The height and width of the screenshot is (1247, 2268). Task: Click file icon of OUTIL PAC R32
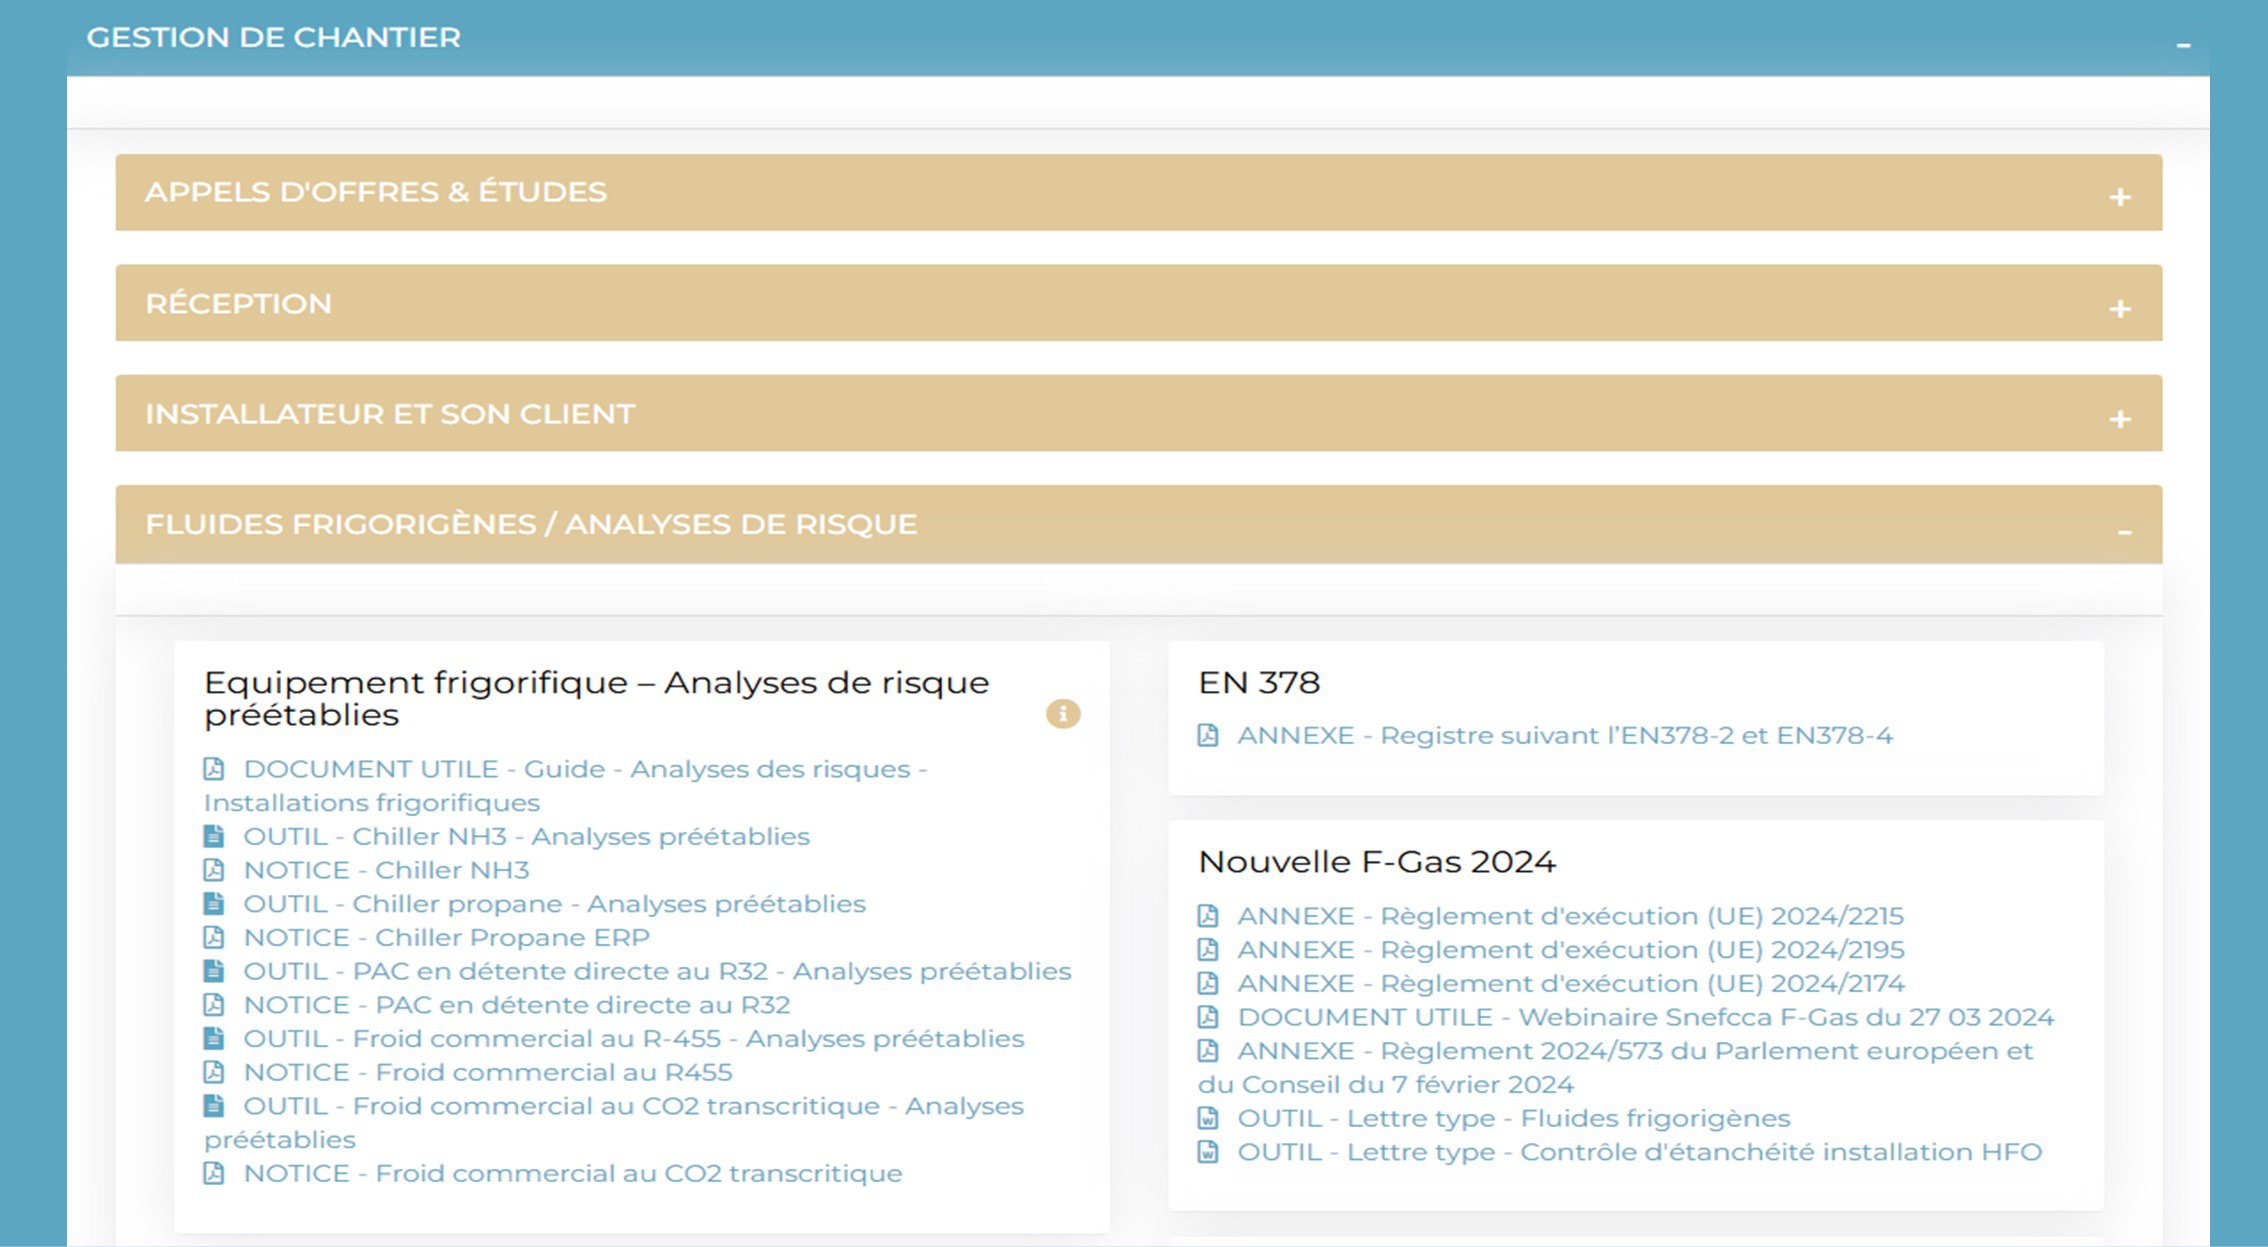(x=213, y=971)
